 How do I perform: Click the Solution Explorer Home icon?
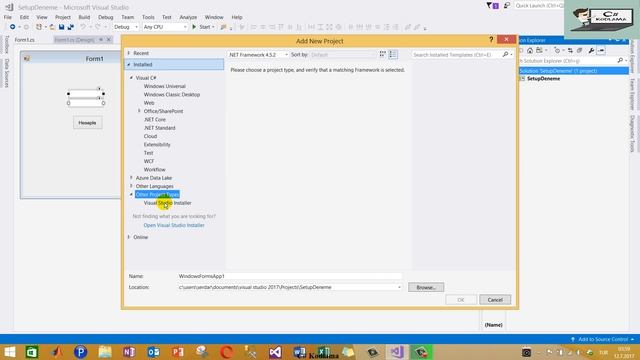point(530,51)
